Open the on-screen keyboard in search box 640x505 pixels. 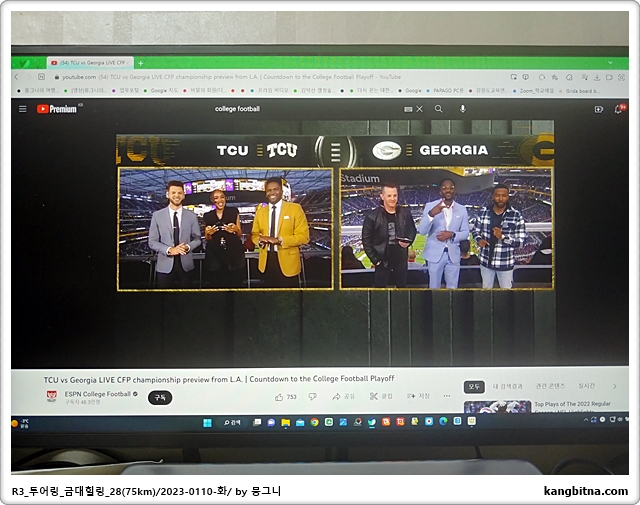point(408,109)
